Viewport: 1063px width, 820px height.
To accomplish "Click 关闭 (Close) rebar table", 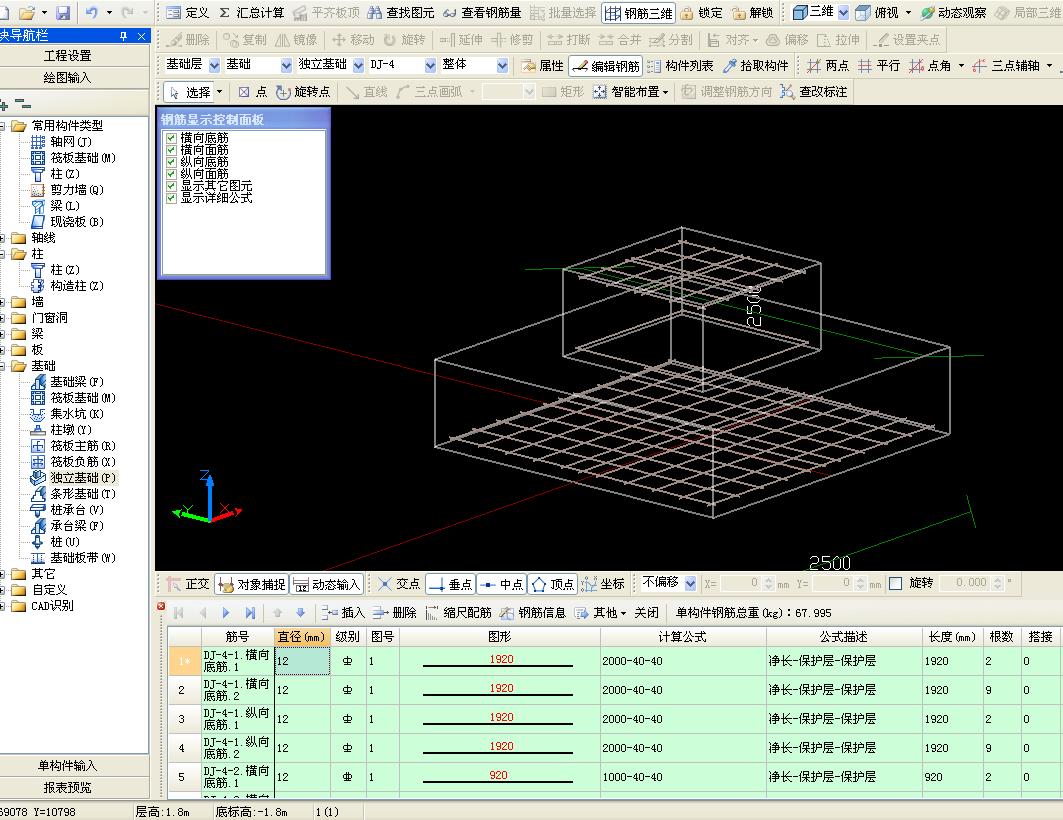I will pyautogui.click(x=646, y=613).
